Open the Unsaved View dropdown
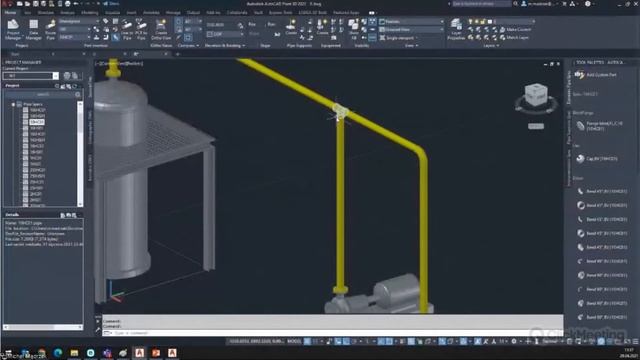Image resolution: width=640 pixels, height=360 pixels. [x=411, y=29]
